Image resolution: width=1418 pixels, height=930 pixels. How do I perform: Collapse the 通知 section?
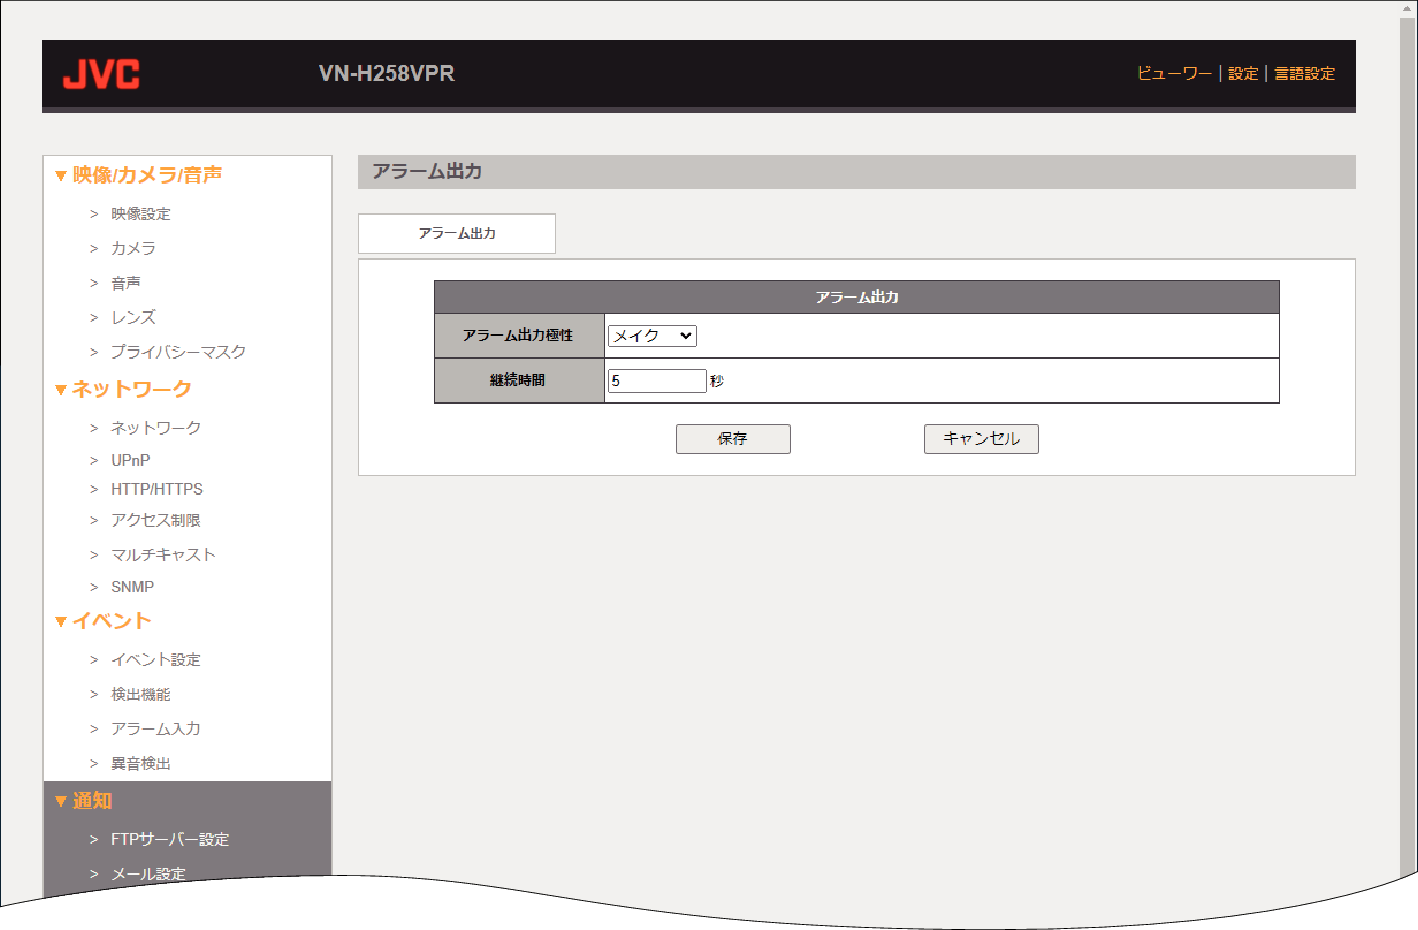coord(83,801)
